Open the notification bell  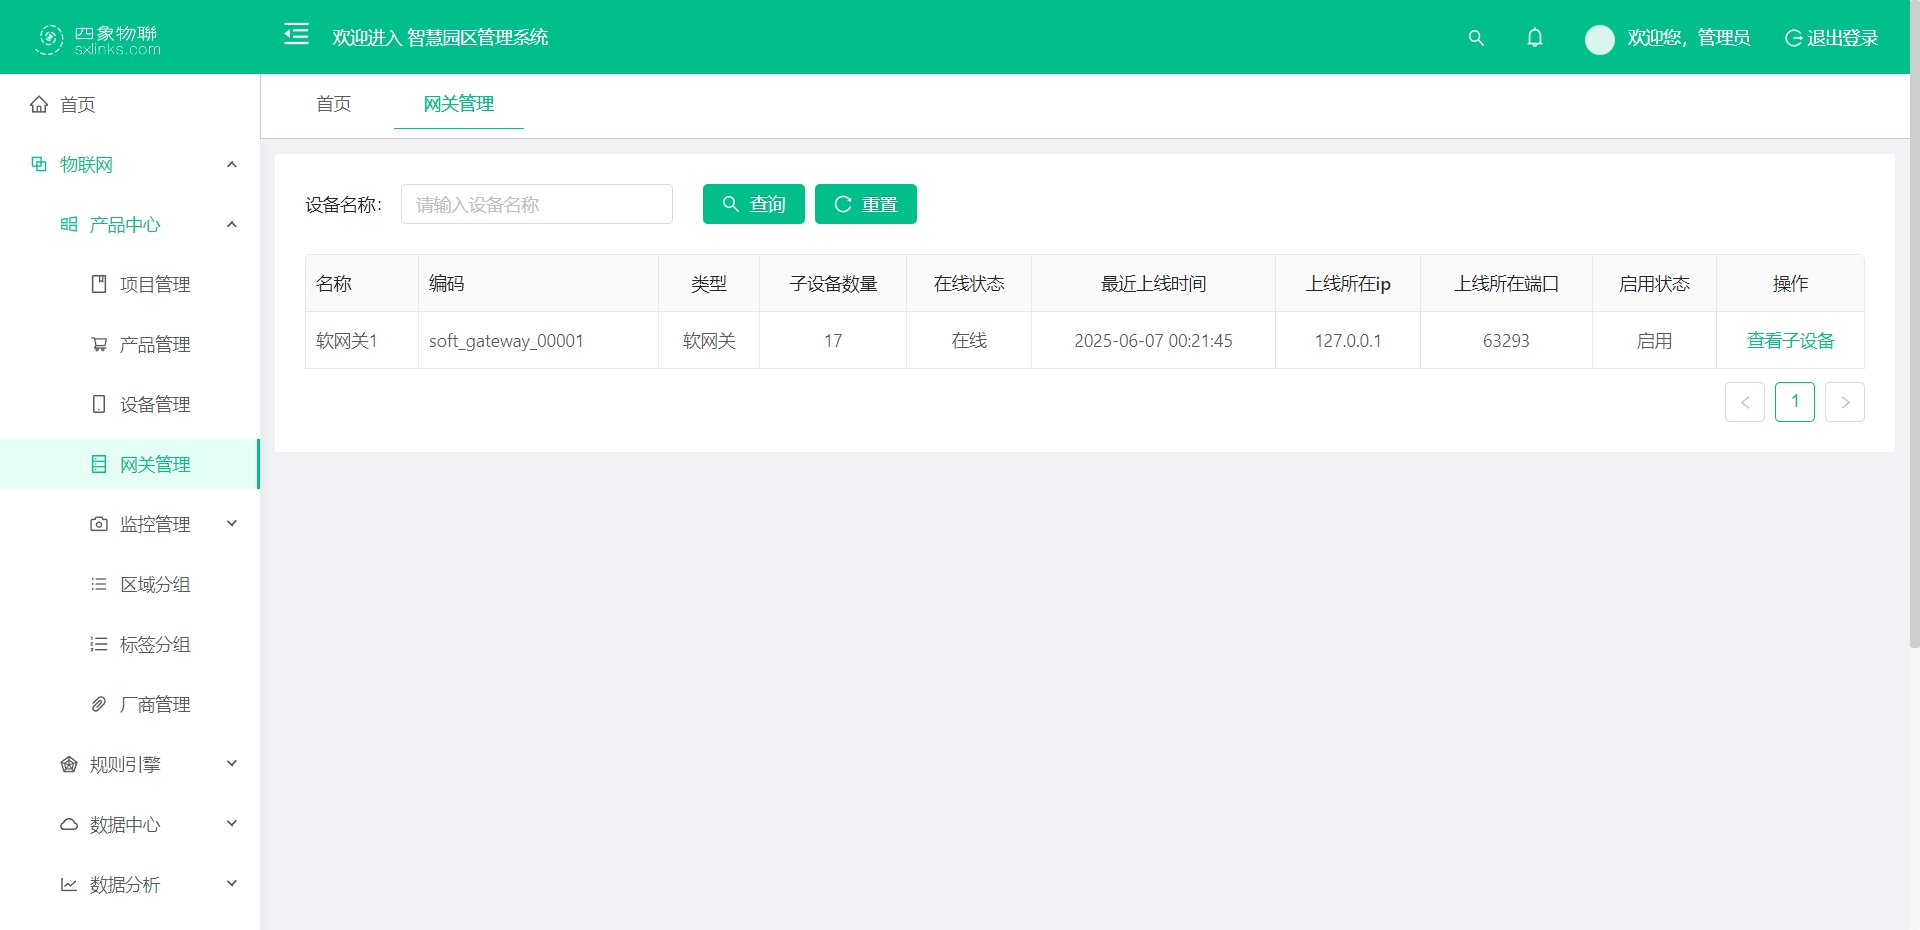pyautogui.click(x=1535, y=38)
